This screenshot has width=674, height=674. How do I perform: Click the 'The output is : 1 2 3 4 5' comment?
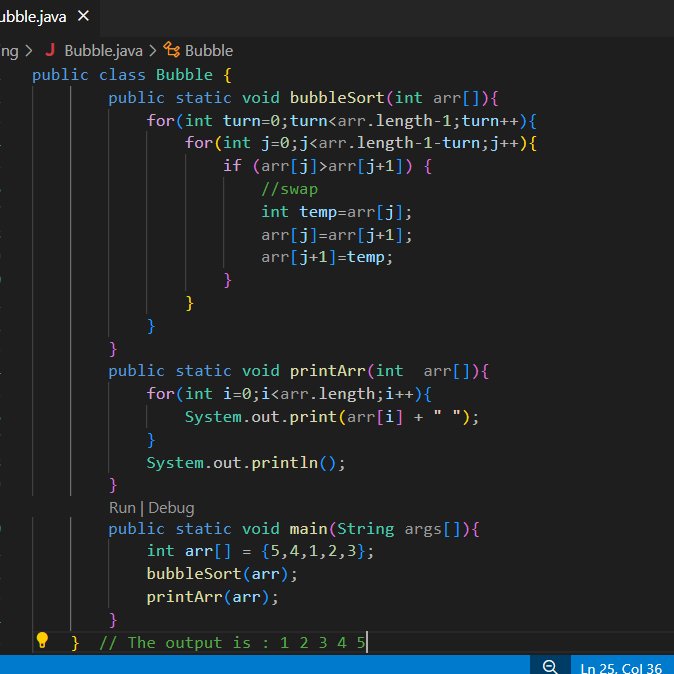232,643
